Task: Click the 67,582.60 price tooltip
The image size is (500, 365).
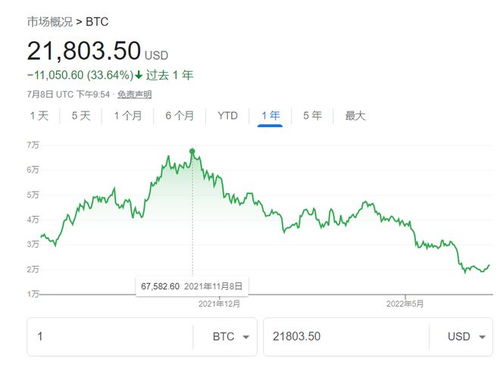Action: pos(192,286)
